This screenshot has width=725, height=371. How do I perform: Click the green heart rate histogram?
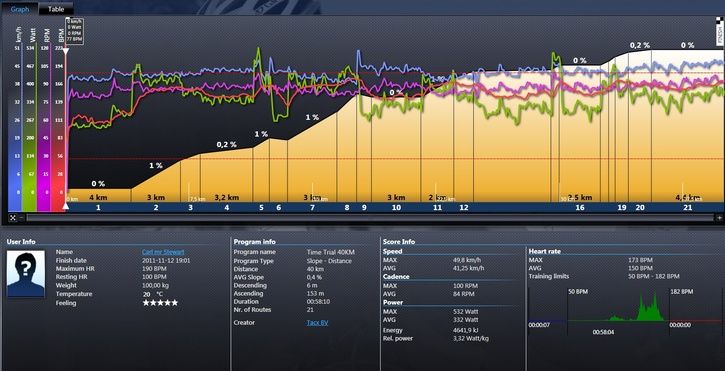pyautogui.click(x=637, y=308)
